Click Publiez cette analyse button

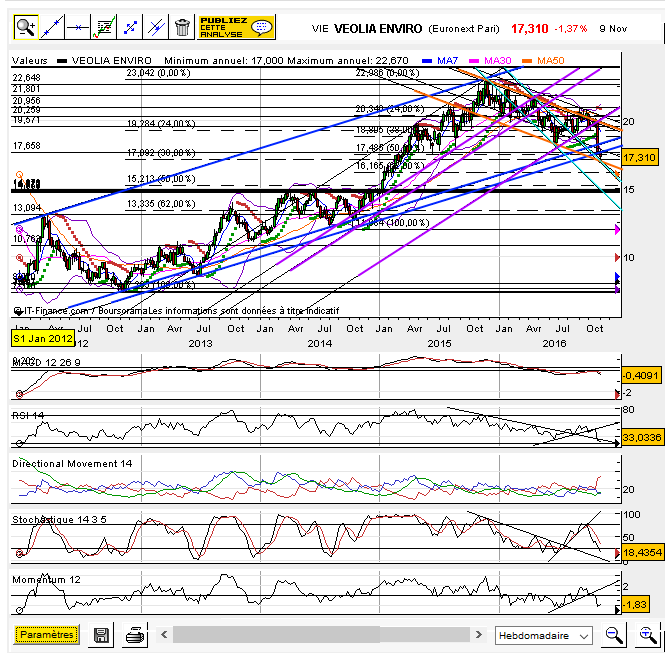236,27
